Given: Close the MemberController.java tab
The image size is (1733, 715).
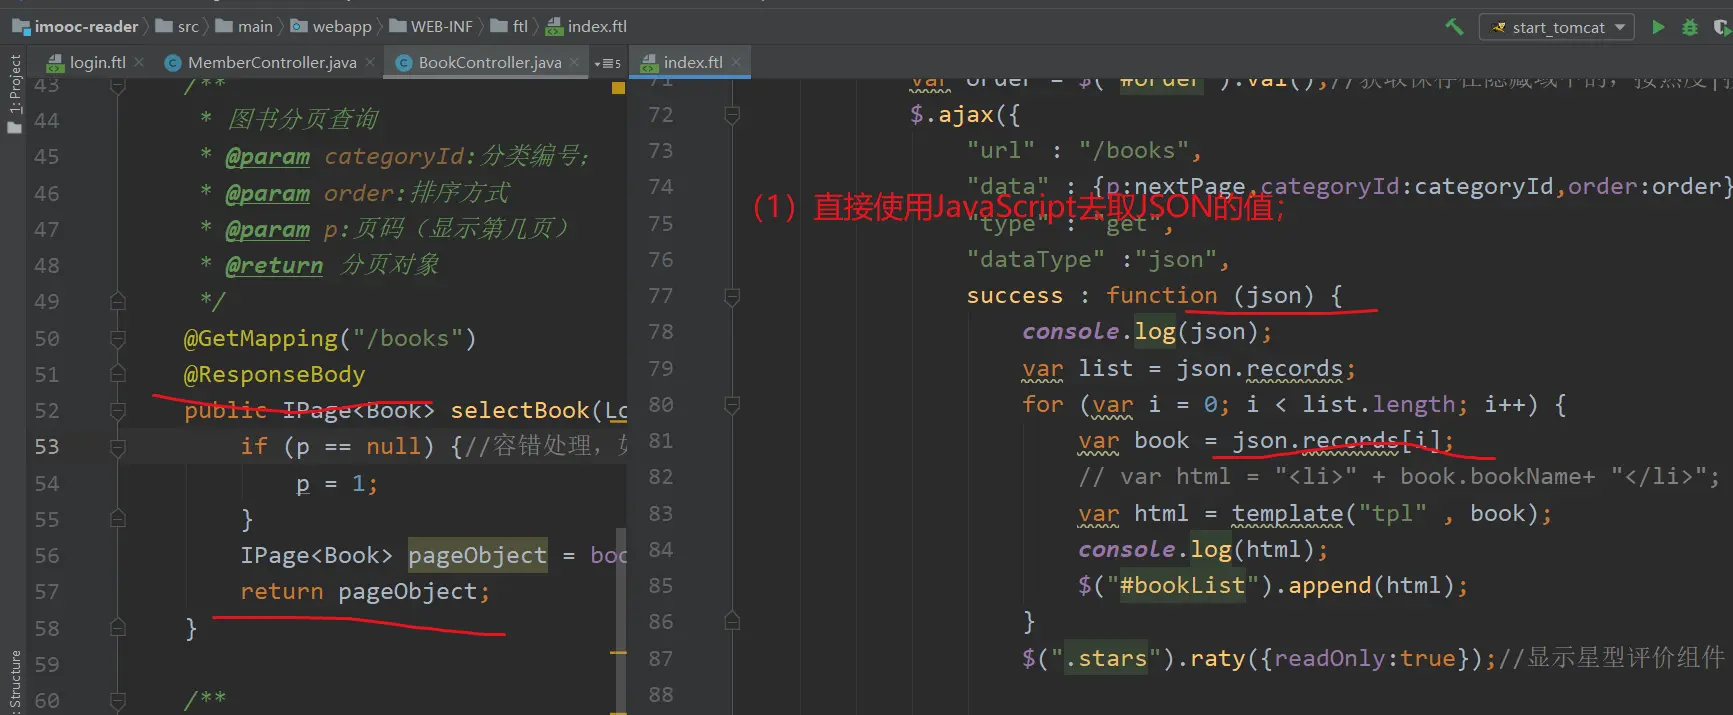Looking at the screenshot, I should [370, 62].
